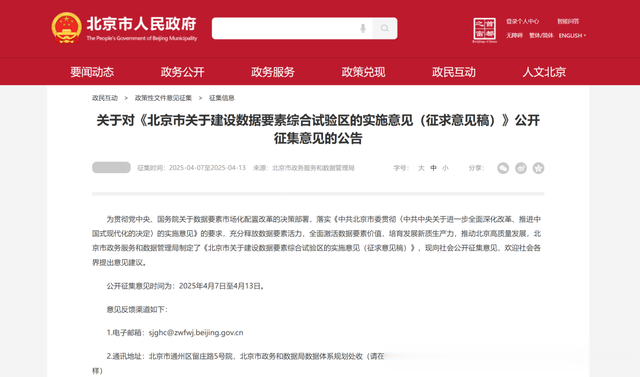
Task: Share the notice via Weibo icon
Action: pyautogui.click(x=521, y=168)
